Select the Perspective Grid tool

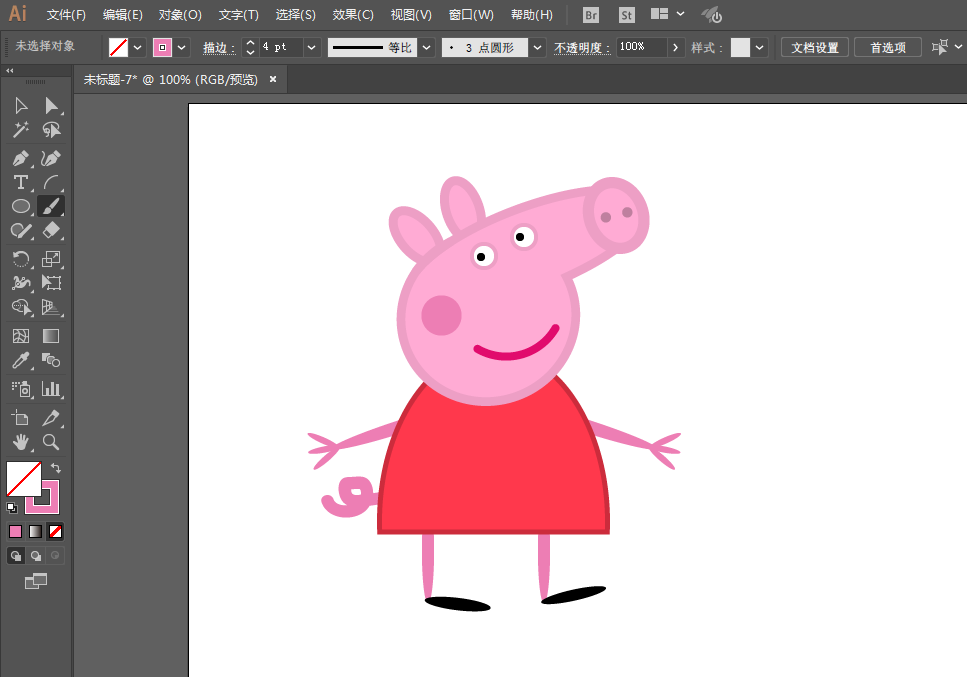coord(51,307)
